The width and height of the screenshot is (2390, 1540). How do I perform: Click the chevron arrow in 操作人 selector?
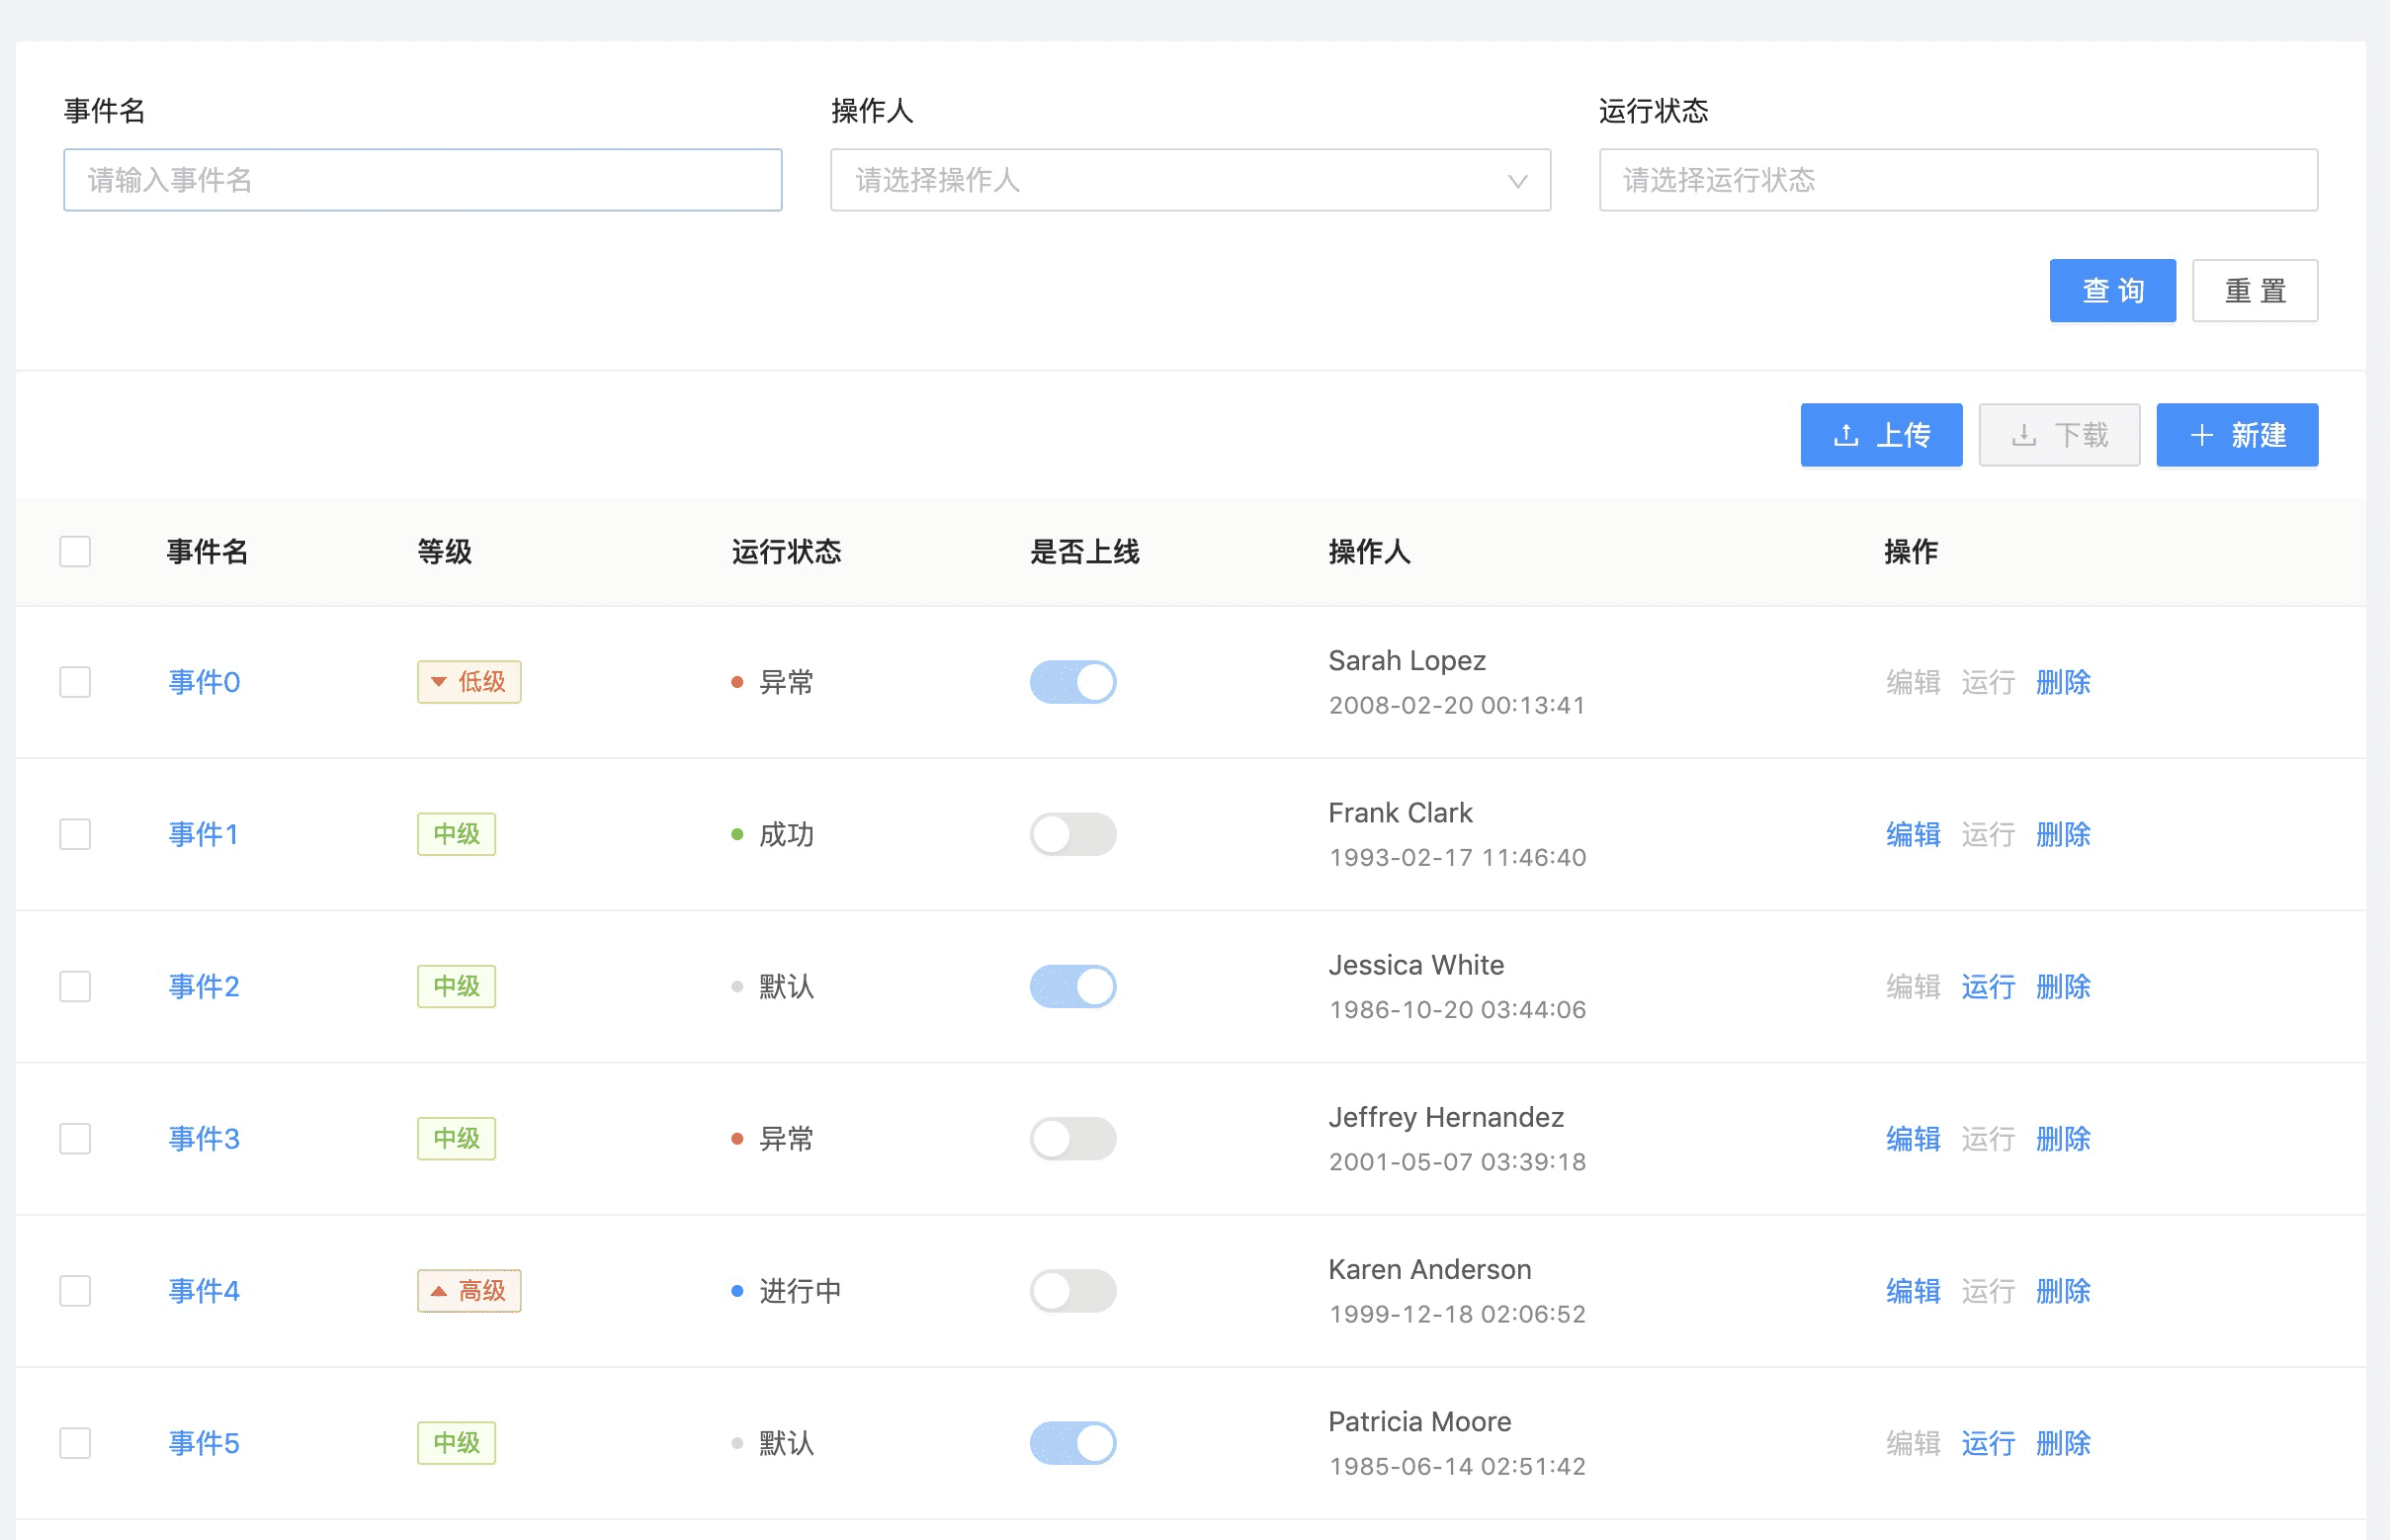[1518, 181]
